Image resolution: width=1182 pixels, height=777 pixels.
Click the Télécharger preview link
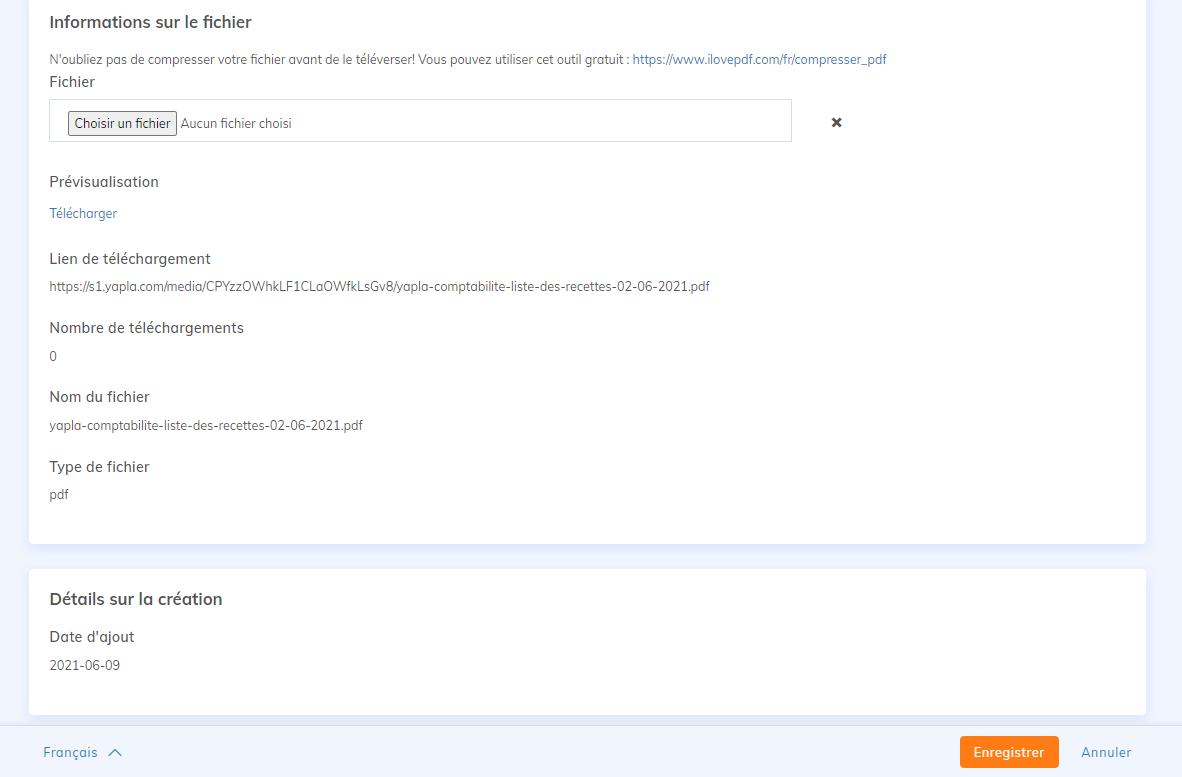pyautogui.click(x=83, y=213)
